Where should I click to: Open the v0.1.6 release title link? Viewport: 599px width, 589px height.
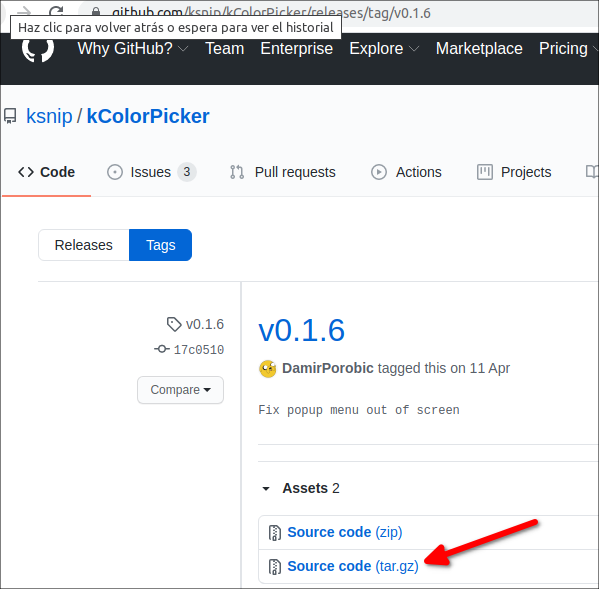pyautogui.click(x=301, y=330)
